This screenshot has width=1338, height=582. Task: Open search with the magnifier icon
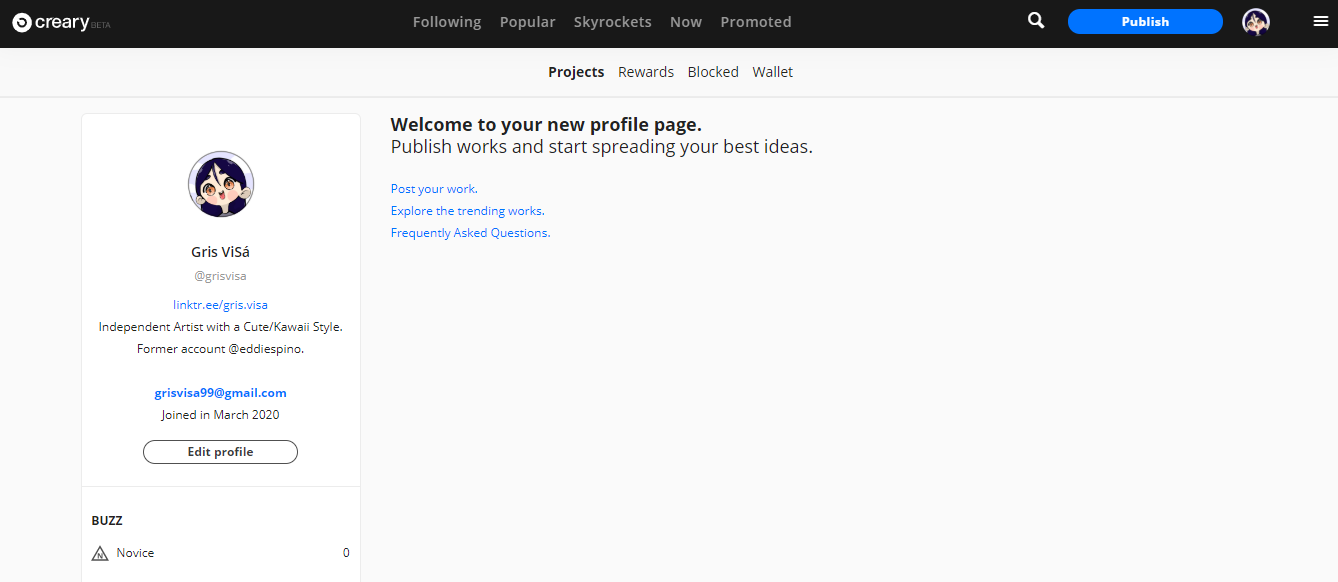[1036, 20]
